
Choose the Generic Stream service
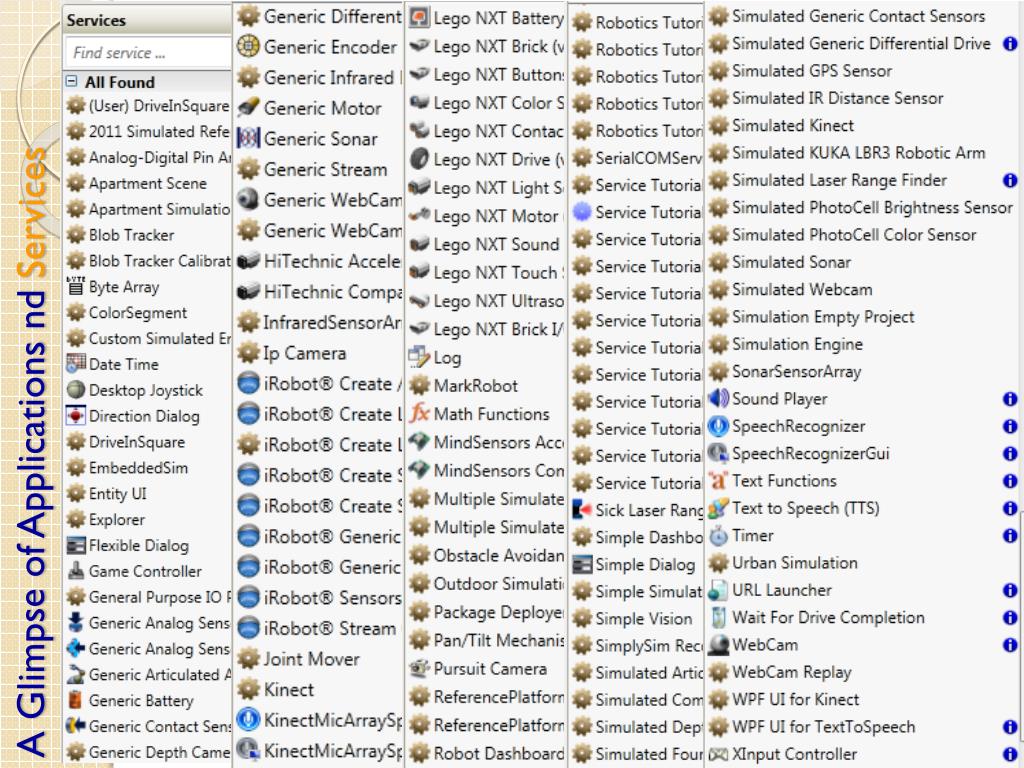tap(325, 169)
